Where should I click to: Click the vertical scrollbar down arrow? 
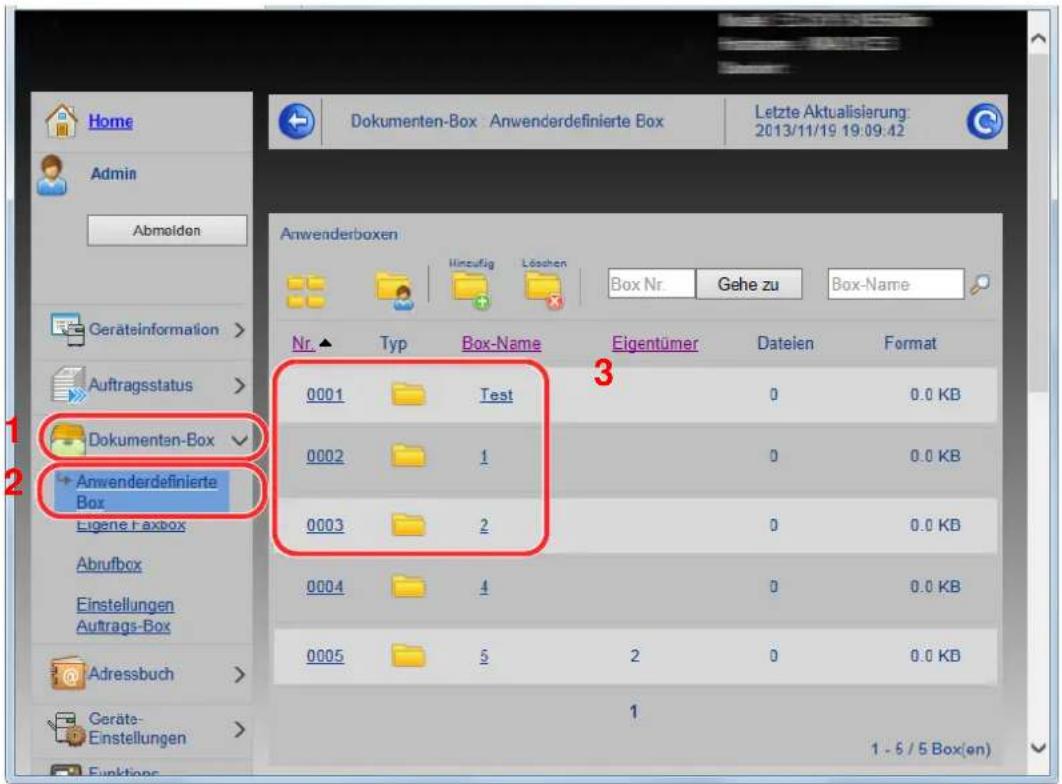click(1038, 748)
